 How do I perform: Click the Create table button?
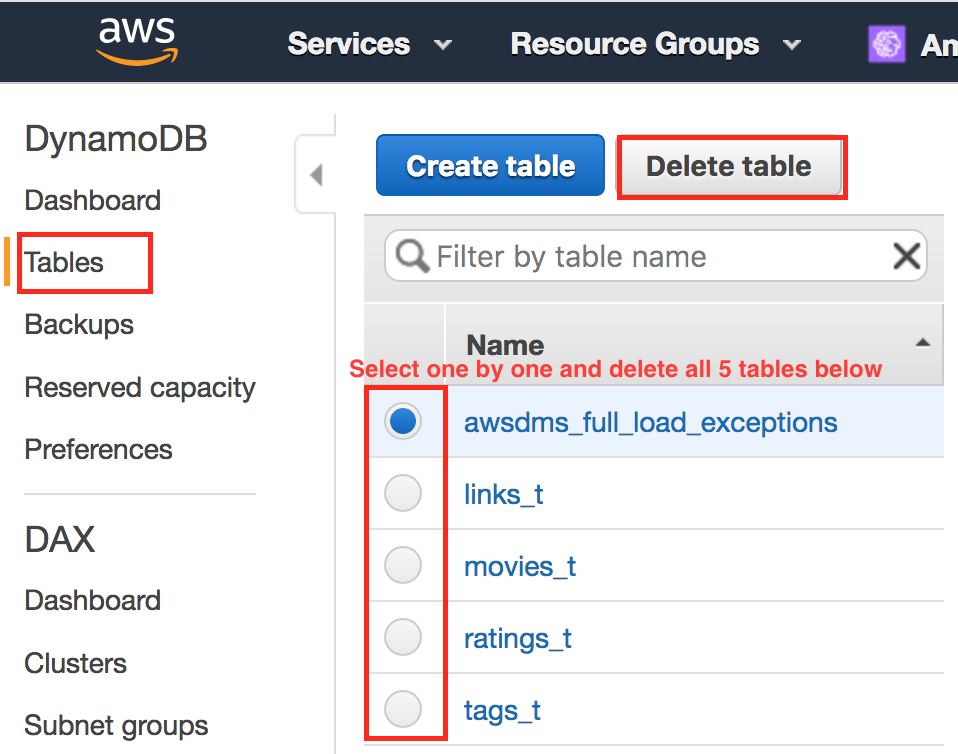point(489,165)
